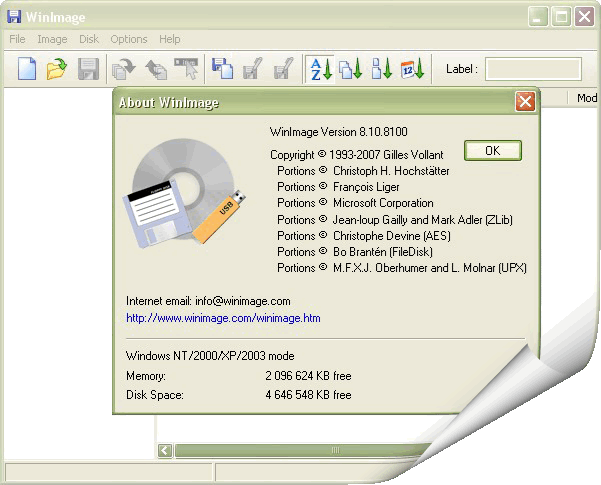
Task: Click OK in About WinImage dialog
Action: (493, 150)
